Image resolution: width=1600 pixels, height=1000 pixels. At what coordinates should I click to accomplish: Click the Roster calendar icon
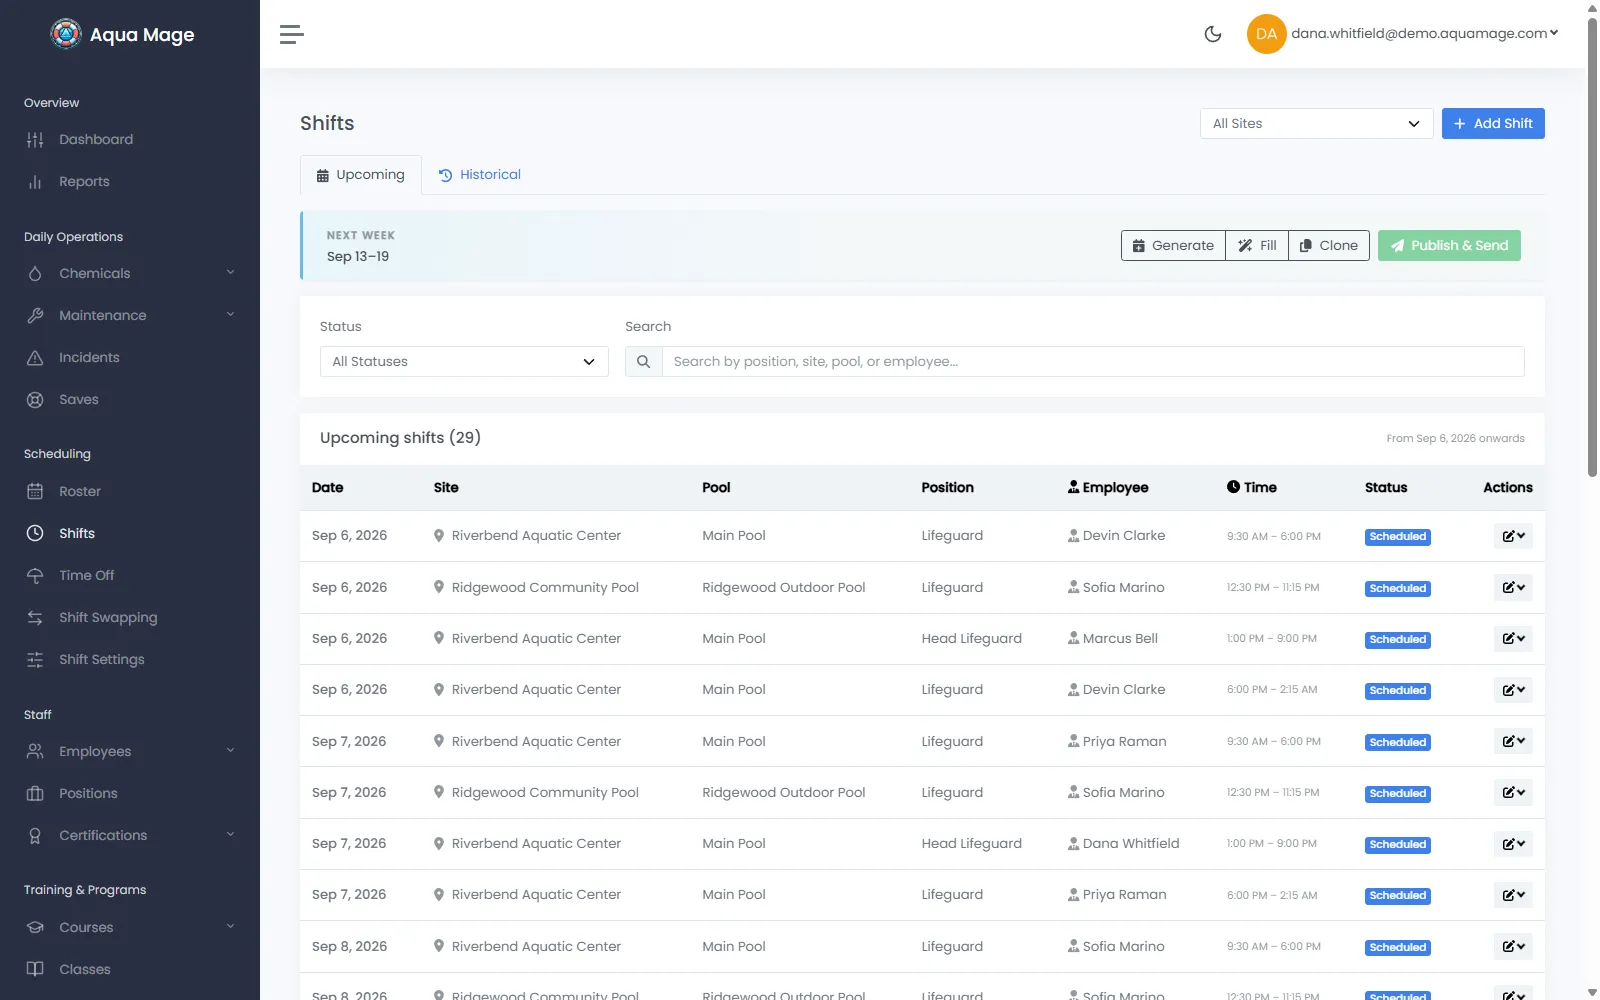coord(35,492)
